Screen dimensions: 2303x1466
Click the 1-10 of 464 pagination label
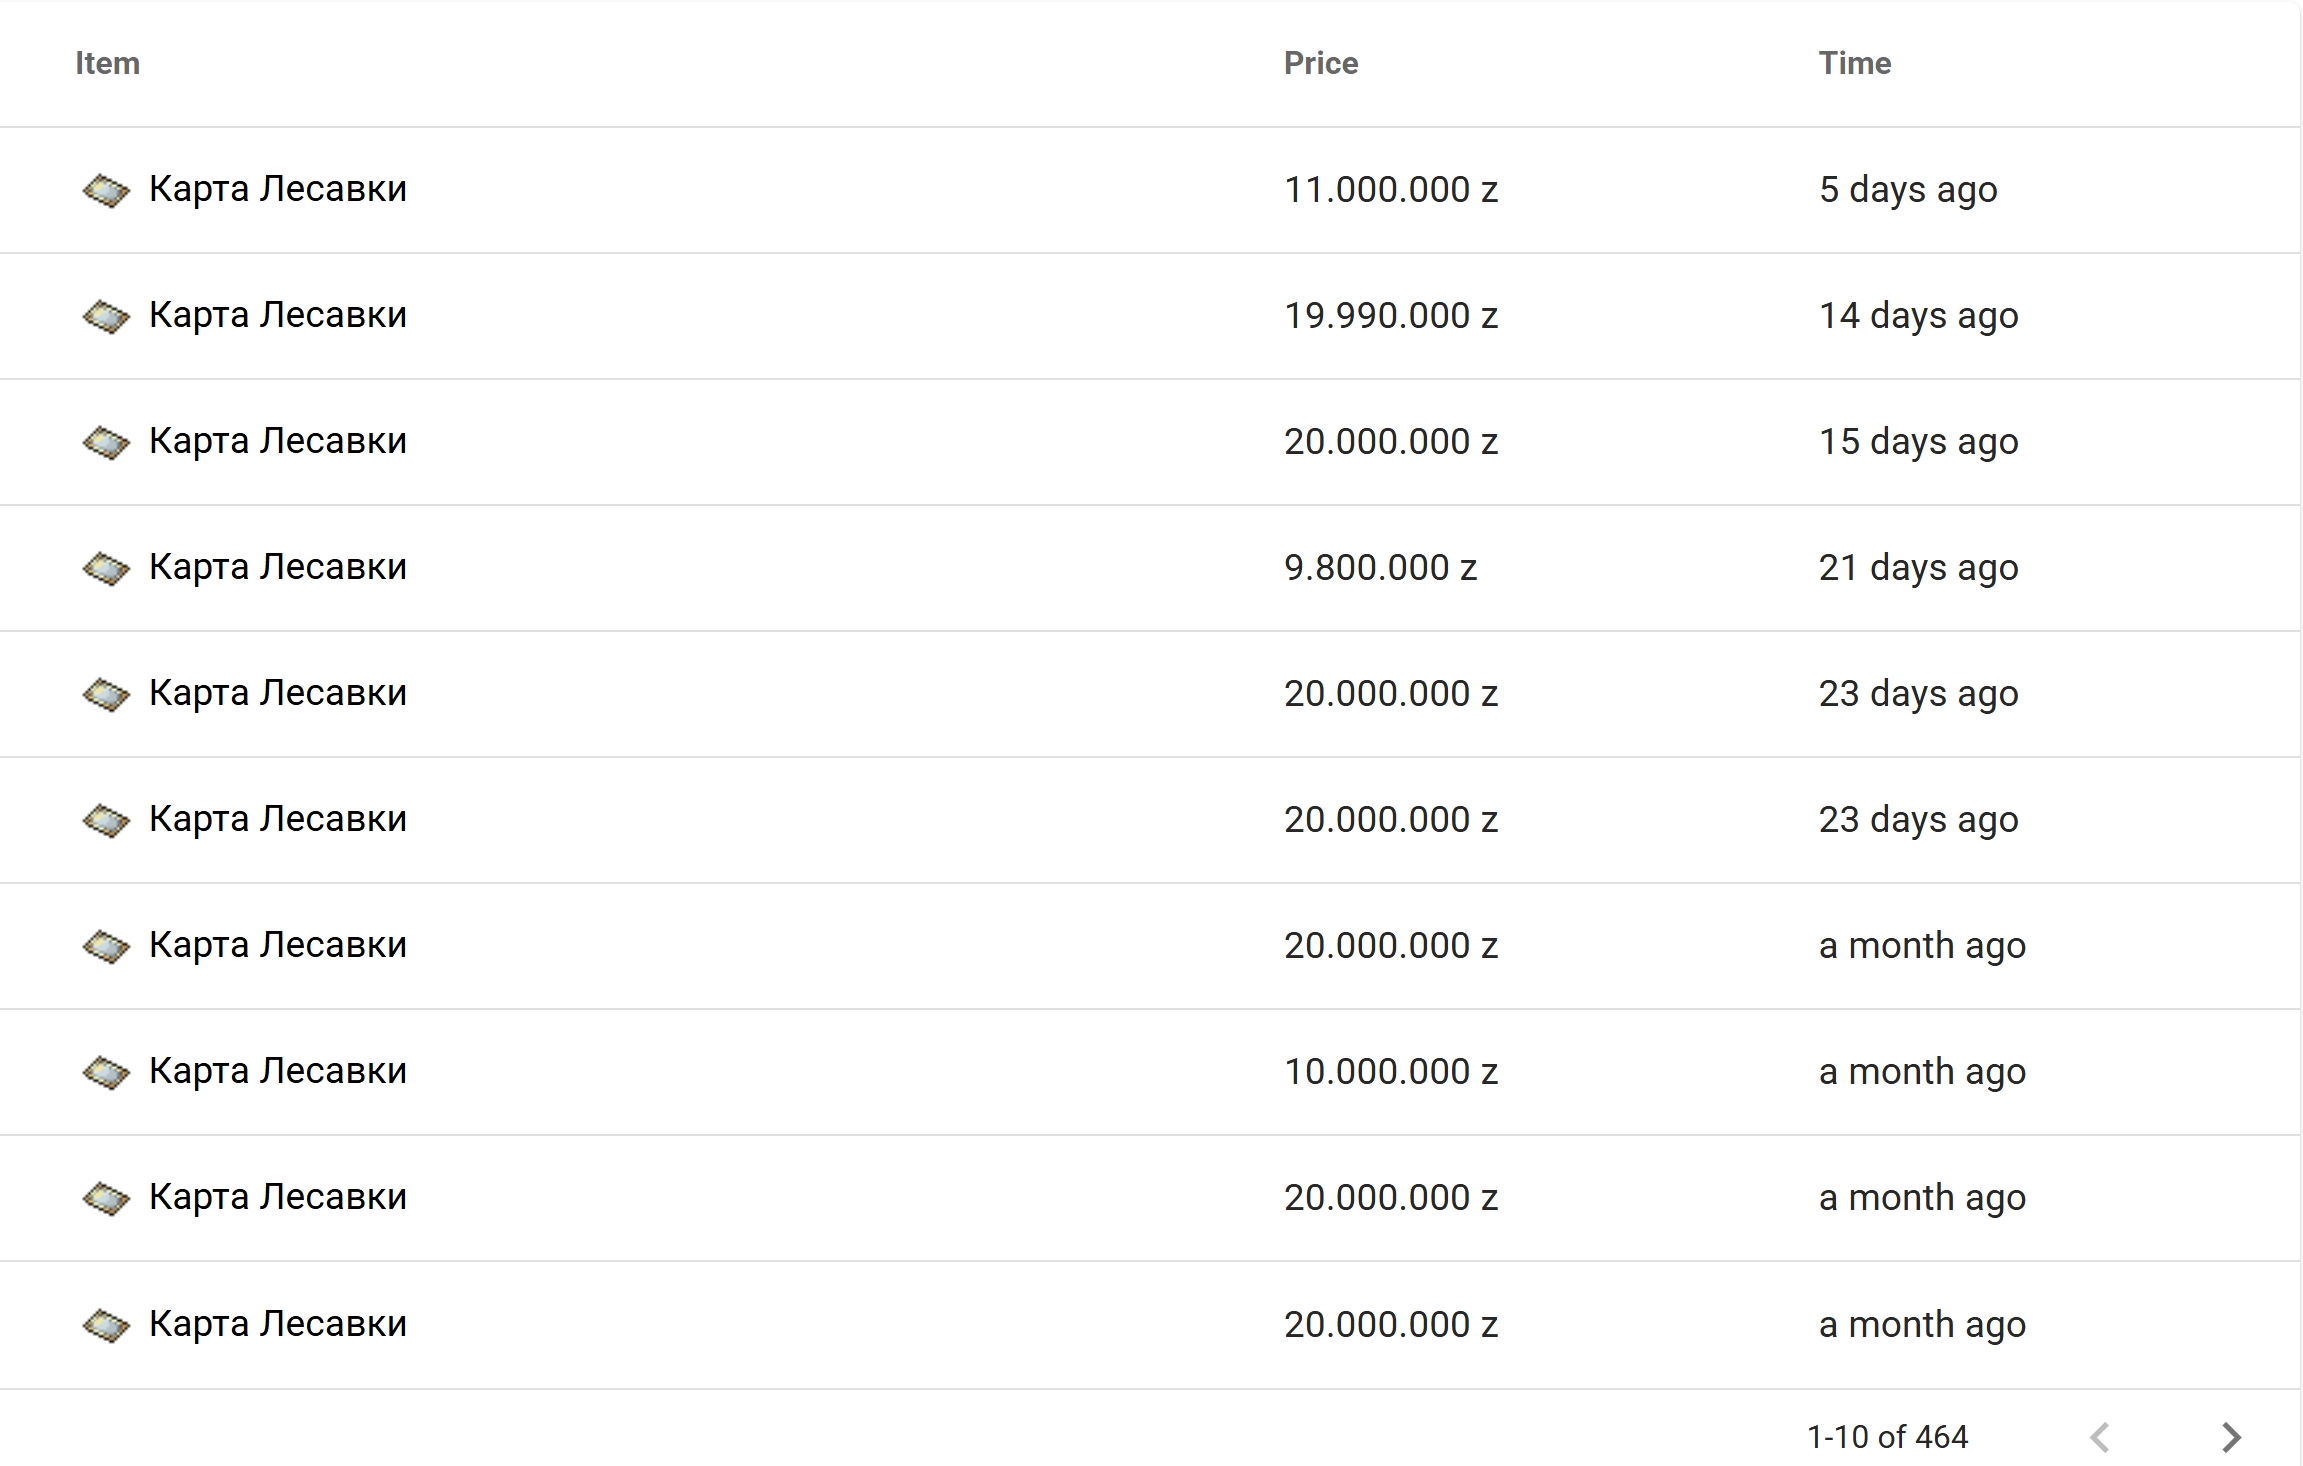(x=1886, y=1437)
